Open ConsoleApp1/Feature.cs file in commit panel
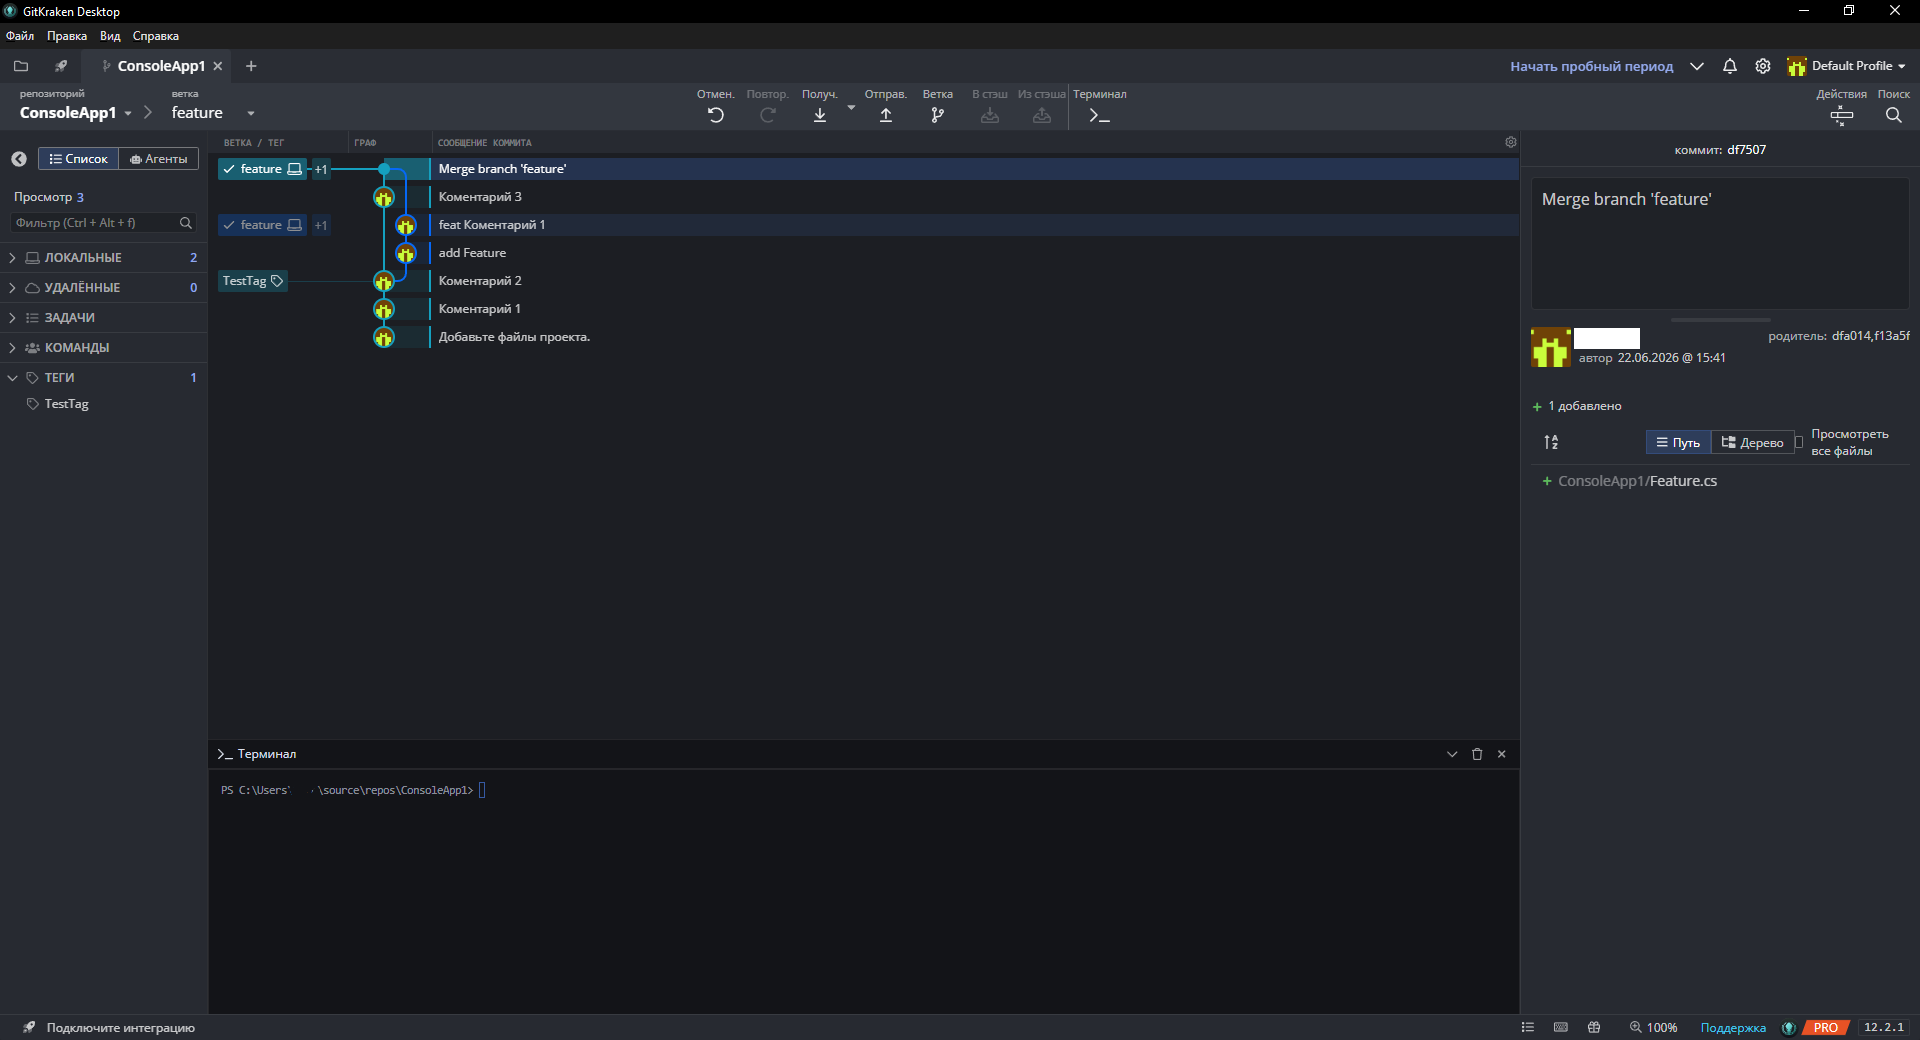 [x=1637, y=481]
